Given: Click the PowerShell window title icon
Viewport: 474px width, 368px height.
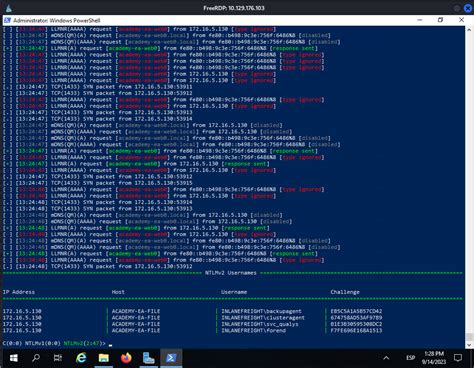Looking at the screenshot, I should pos(7,20).
